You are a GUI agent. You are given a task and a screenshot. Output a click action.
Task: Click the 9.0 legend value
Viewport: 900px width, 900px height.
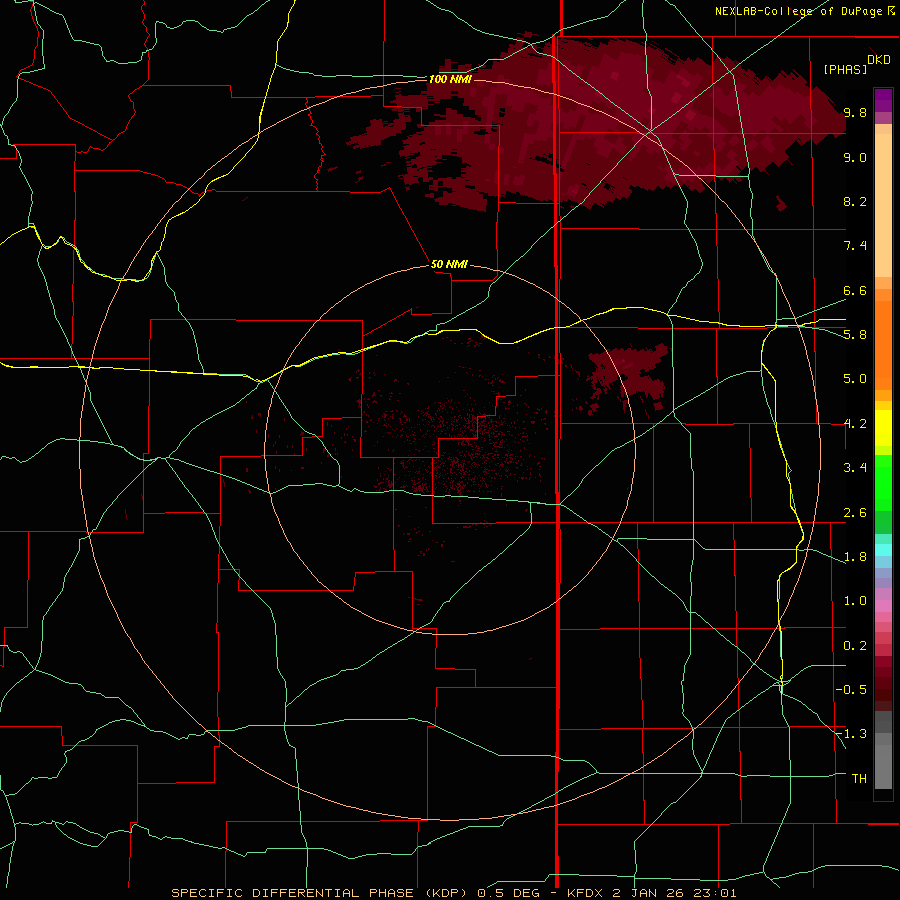(855, 157)
